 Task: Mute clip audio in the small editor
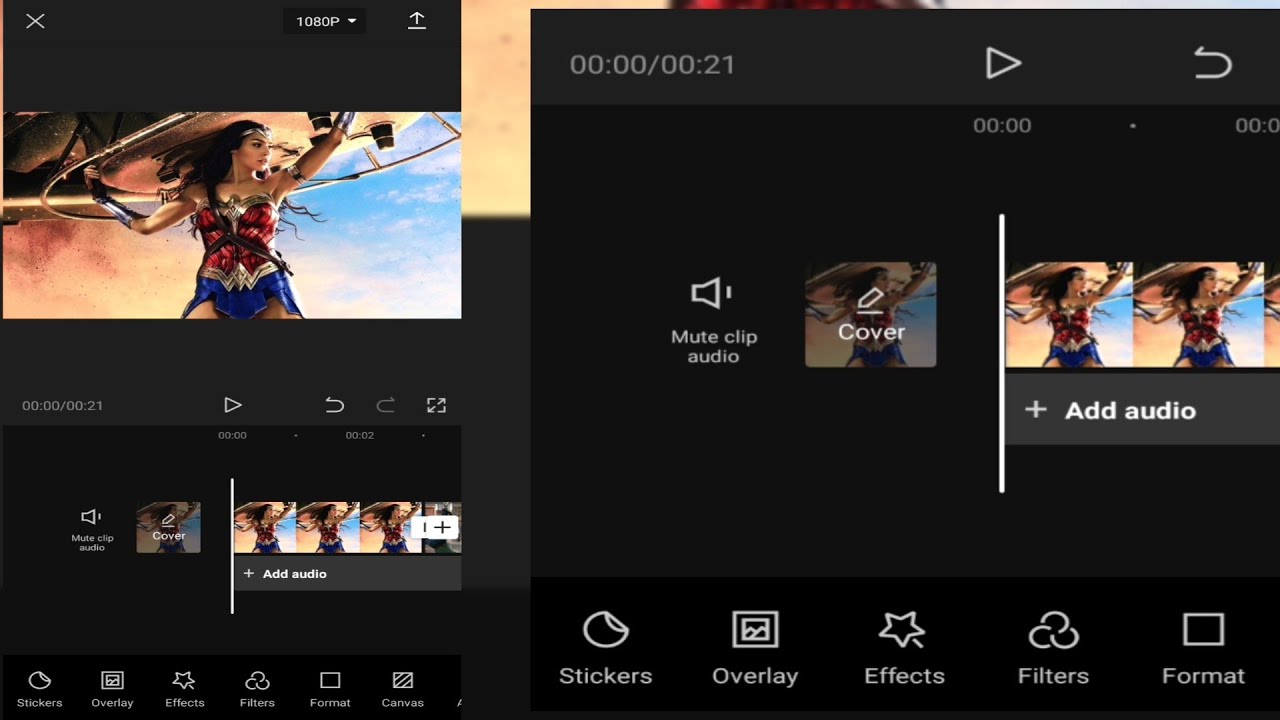92,528
